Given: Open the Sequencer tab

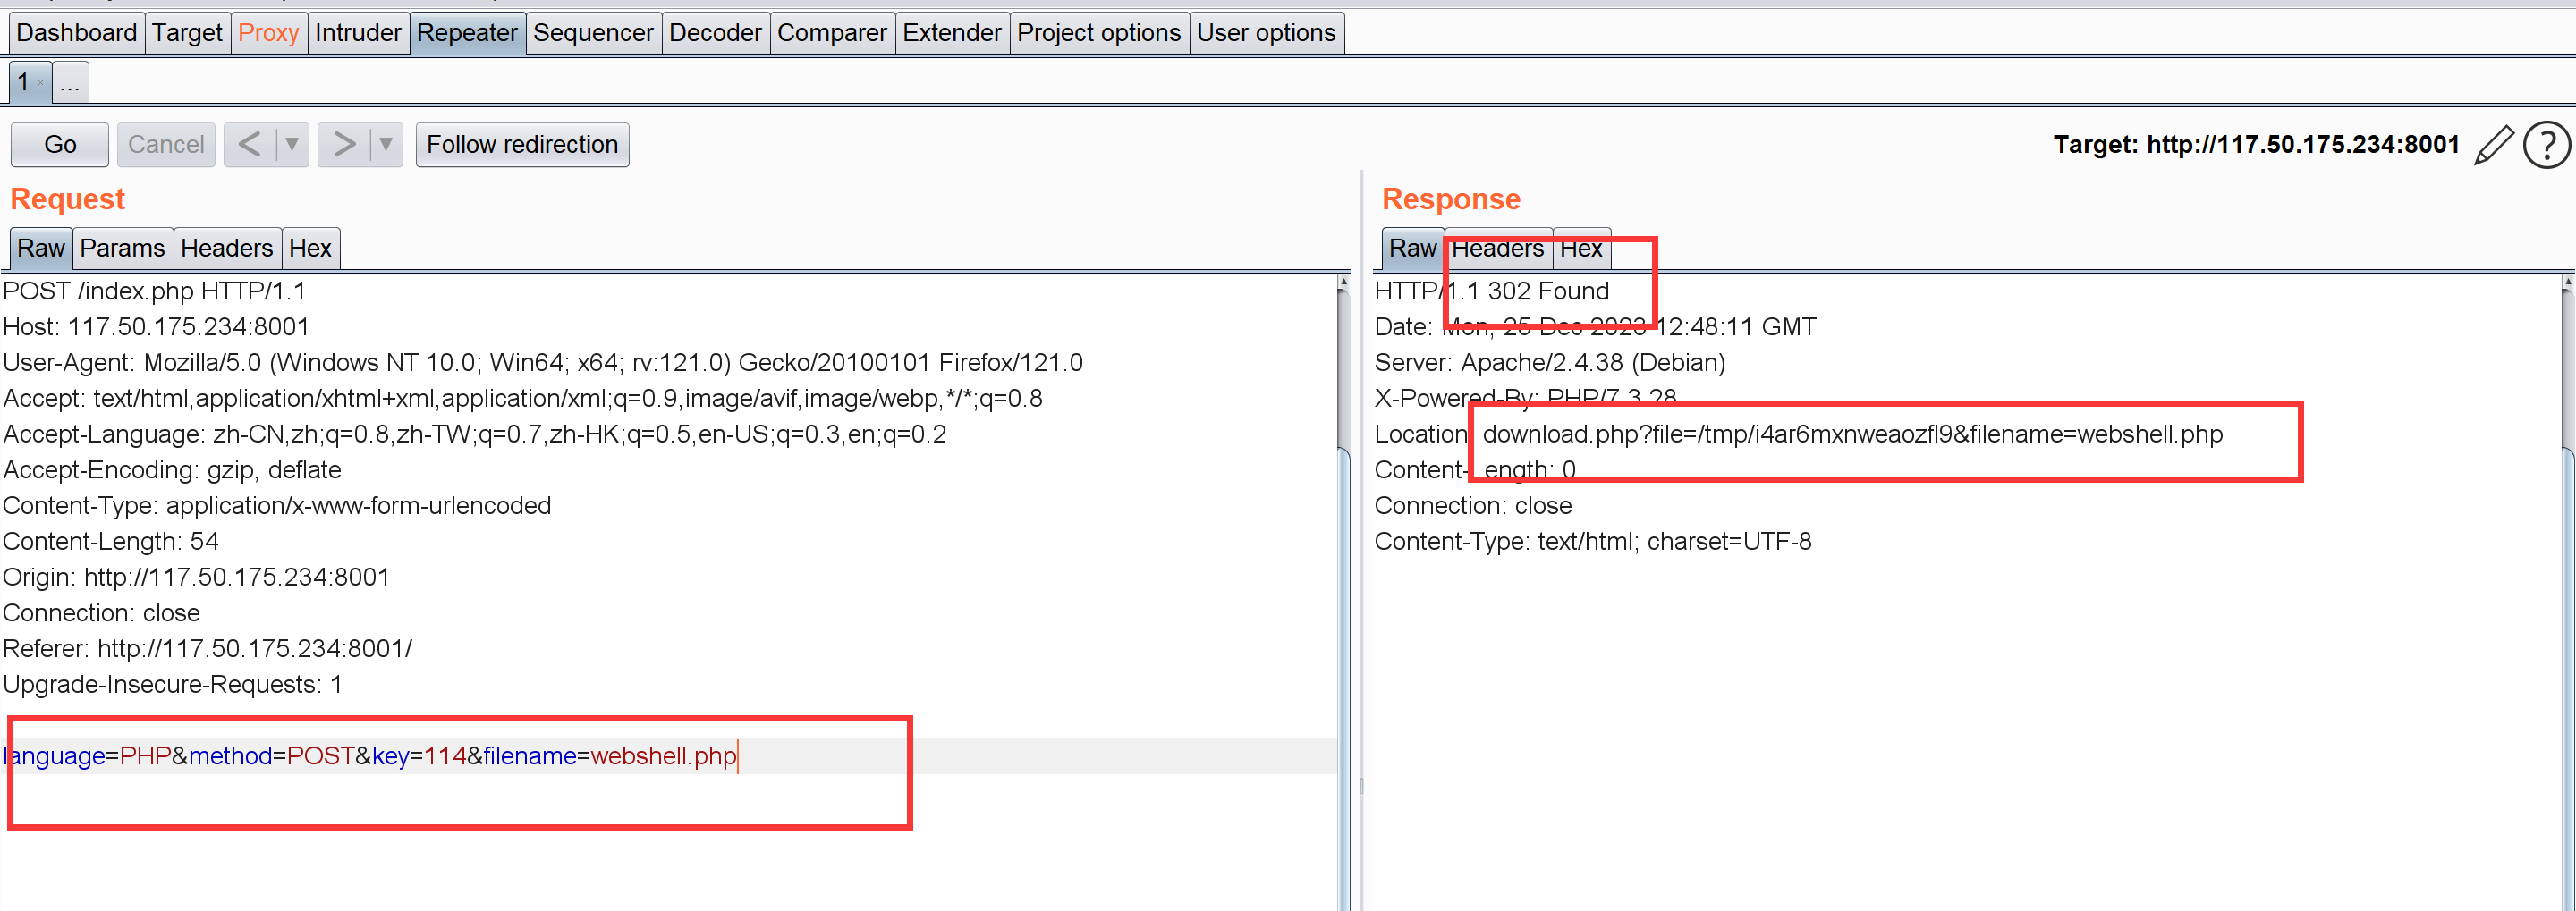Looking at the screenshot, I should click(x=593, y=33).
